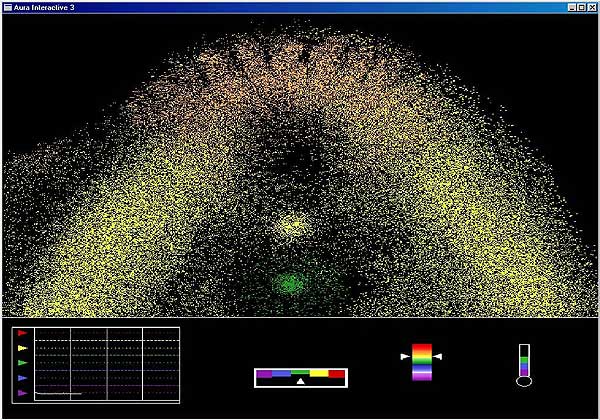Click the oval bulb under the thermometer gauge
This screenshot has height=420, width=600.
pos(523,381)
